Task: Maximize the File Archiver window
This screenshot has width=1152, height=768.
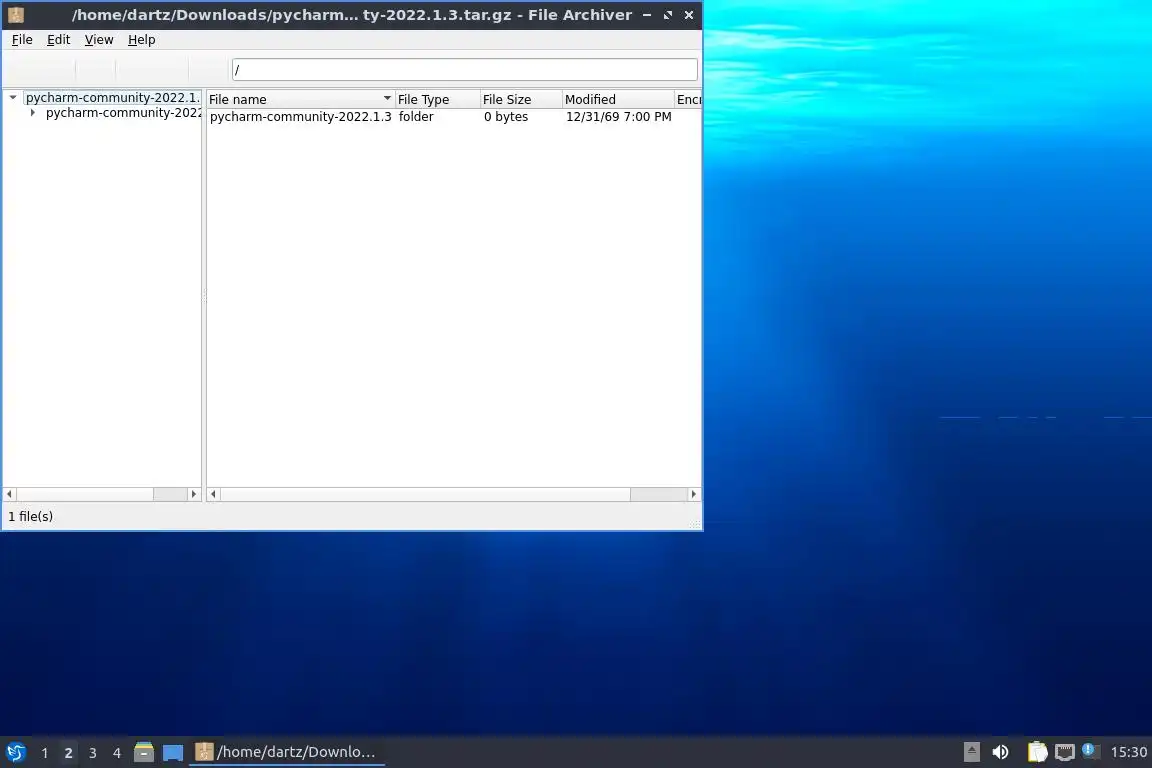Action: pyautogui.click(x=668, y=15)
